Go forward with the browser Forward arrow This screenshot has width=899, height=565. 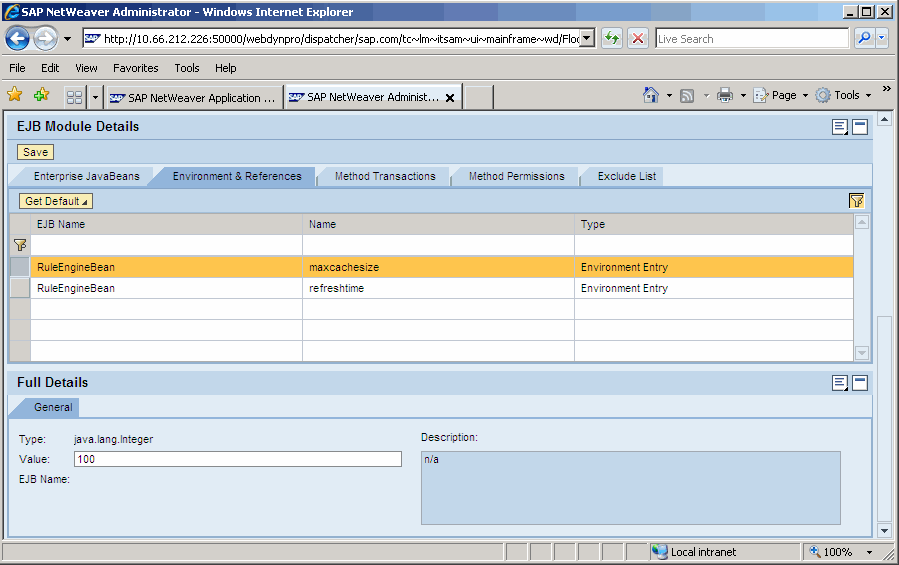(x=45, y=39)
